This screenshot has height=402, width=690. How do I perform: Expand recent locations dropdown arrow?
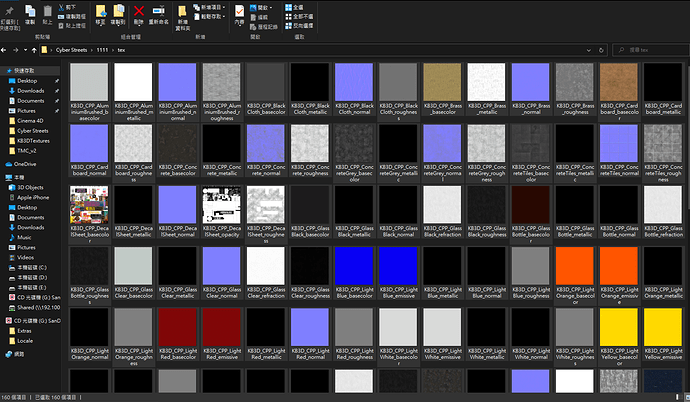25,50
